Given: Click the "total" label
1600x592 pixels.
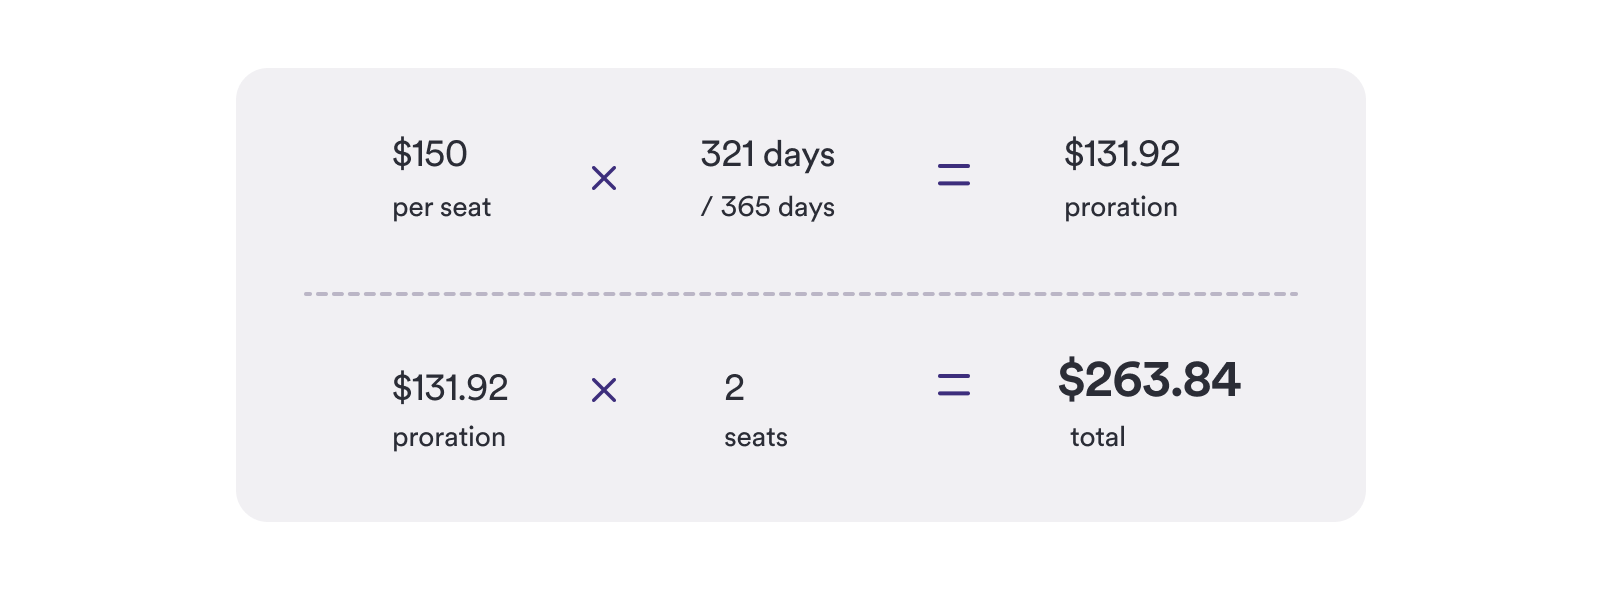Looking at the screenshot, I should [x=1098, y=438].
